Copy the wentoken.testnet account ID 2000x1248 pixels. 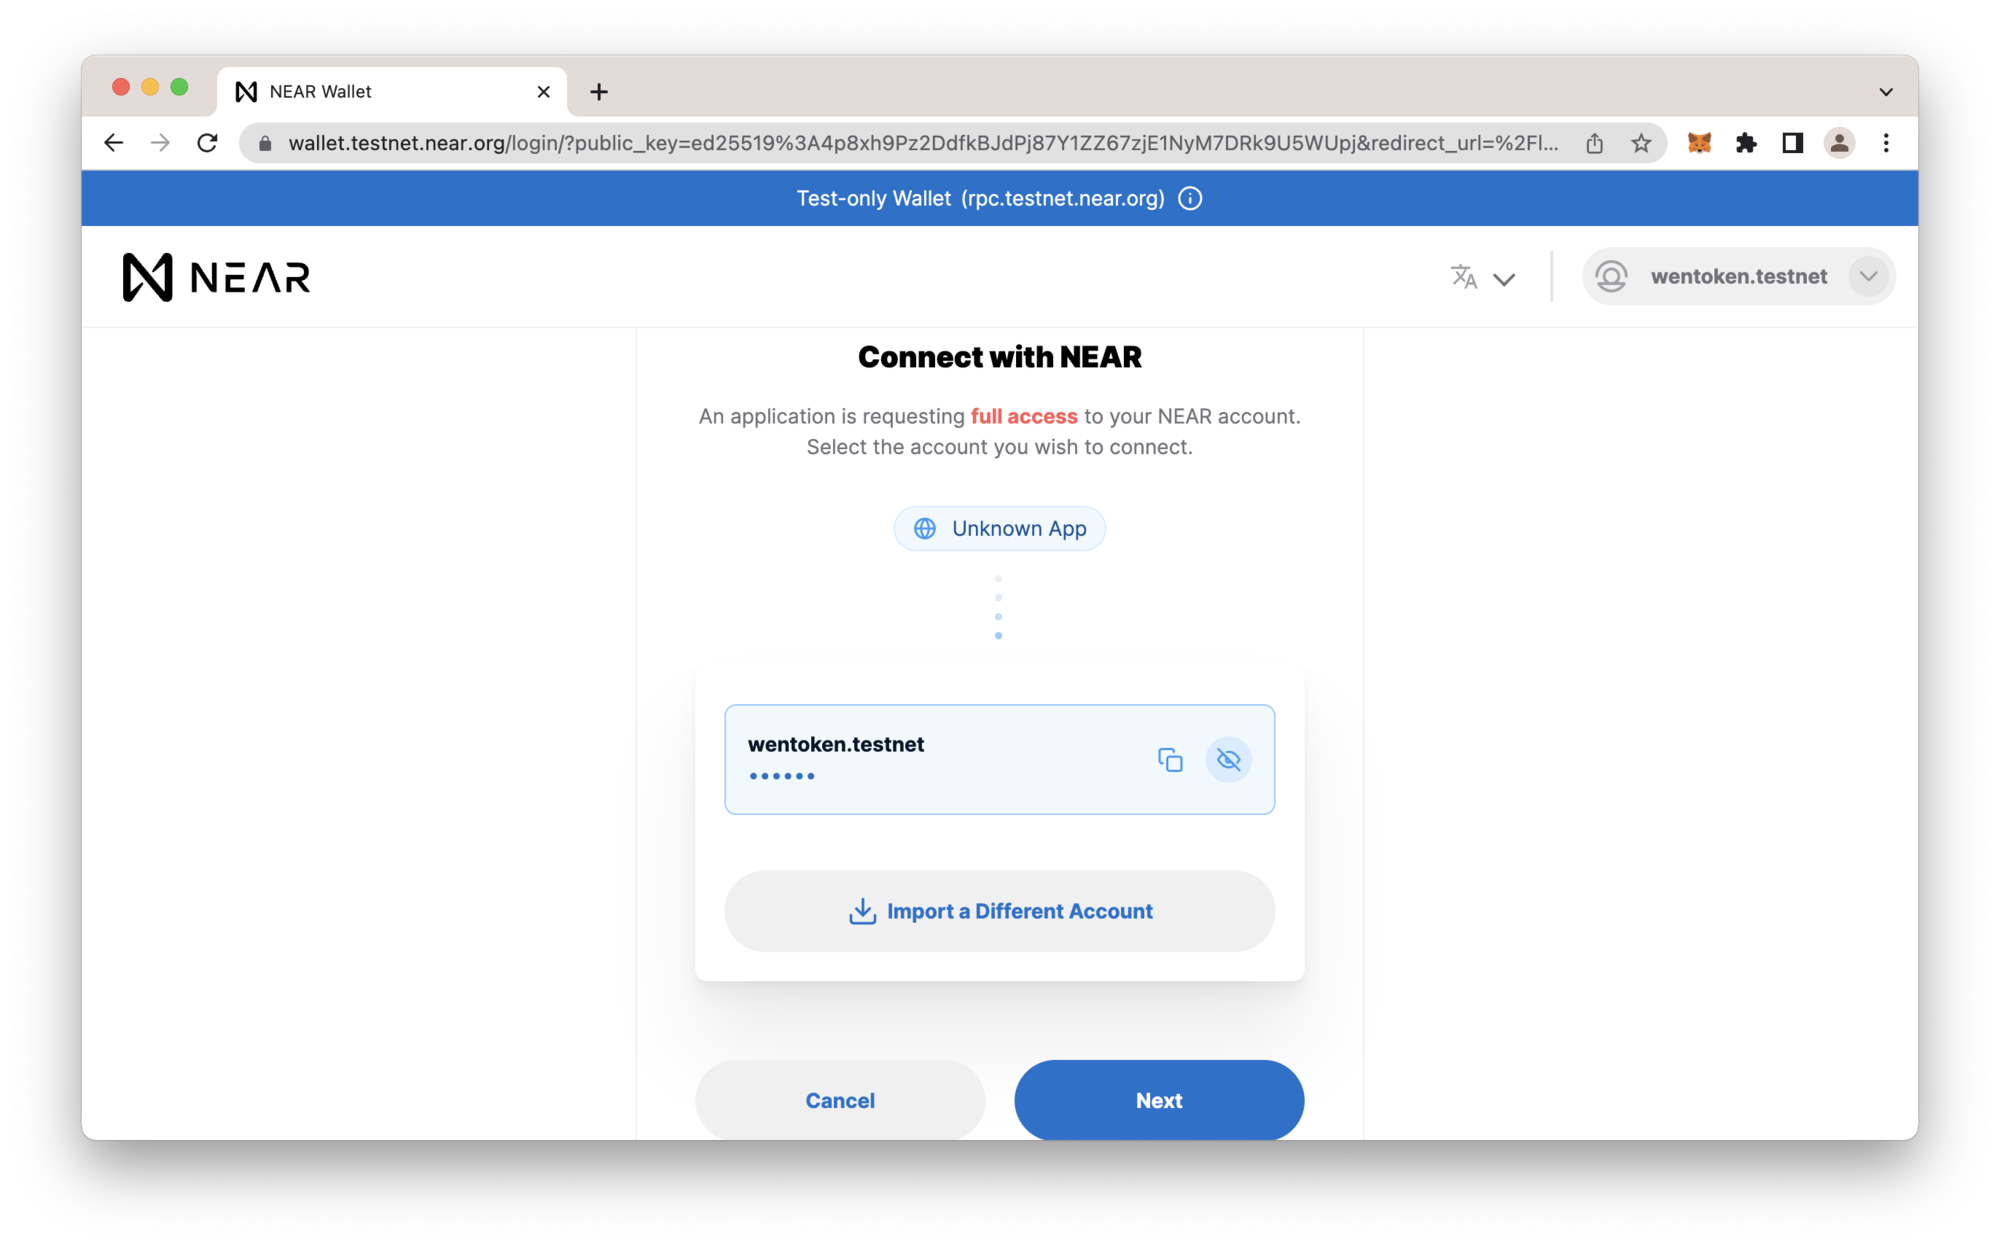[1170, 760]
